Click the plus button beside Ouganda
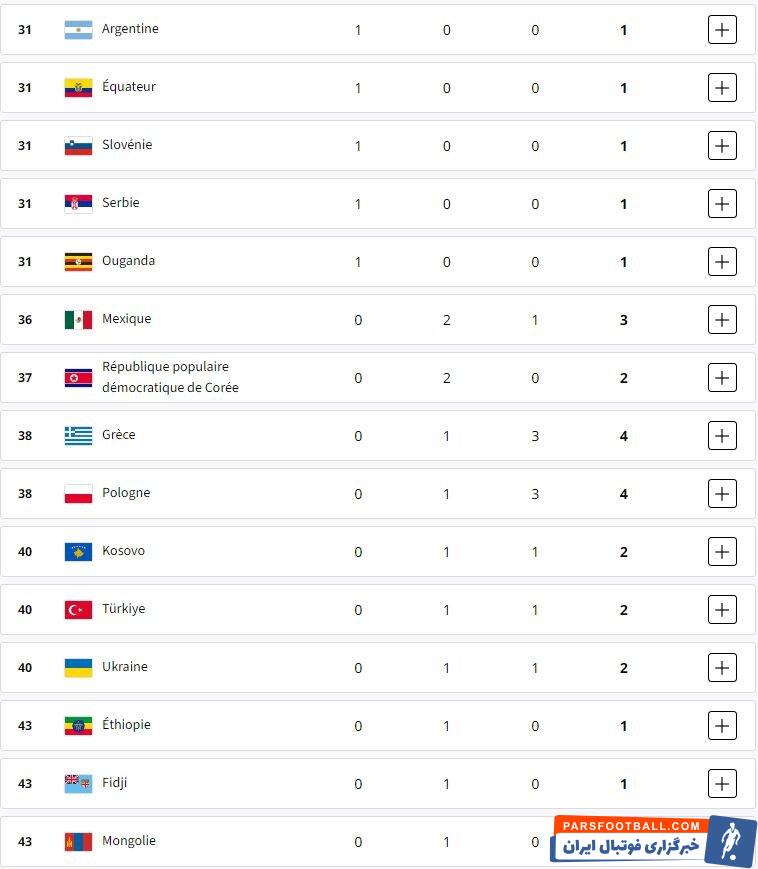The height and width of the screenshot is (869, 758). pos(722,262)
